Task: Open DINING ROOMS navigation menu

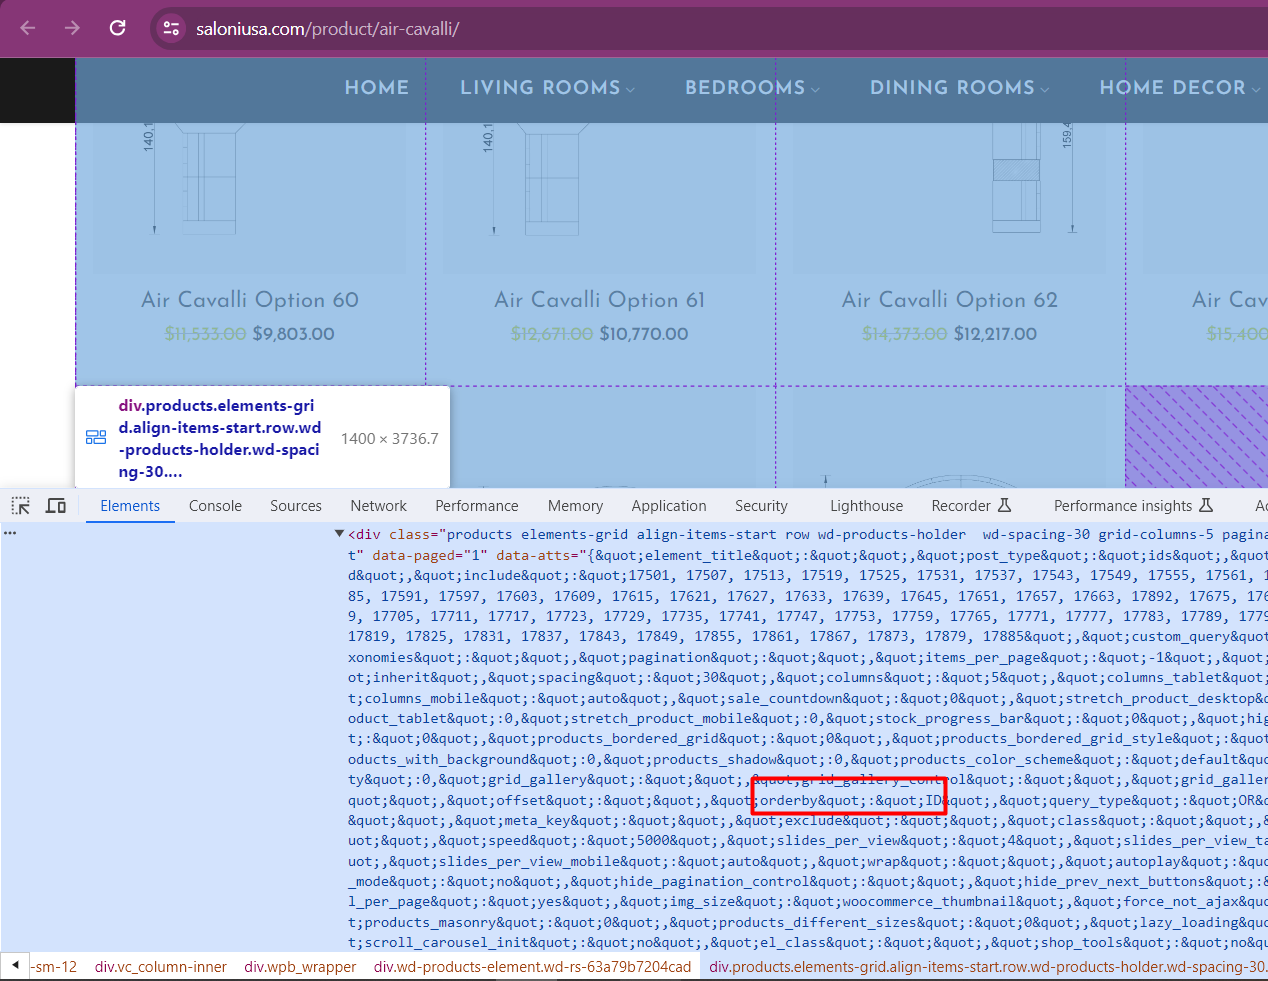Action: click(958, 88)
